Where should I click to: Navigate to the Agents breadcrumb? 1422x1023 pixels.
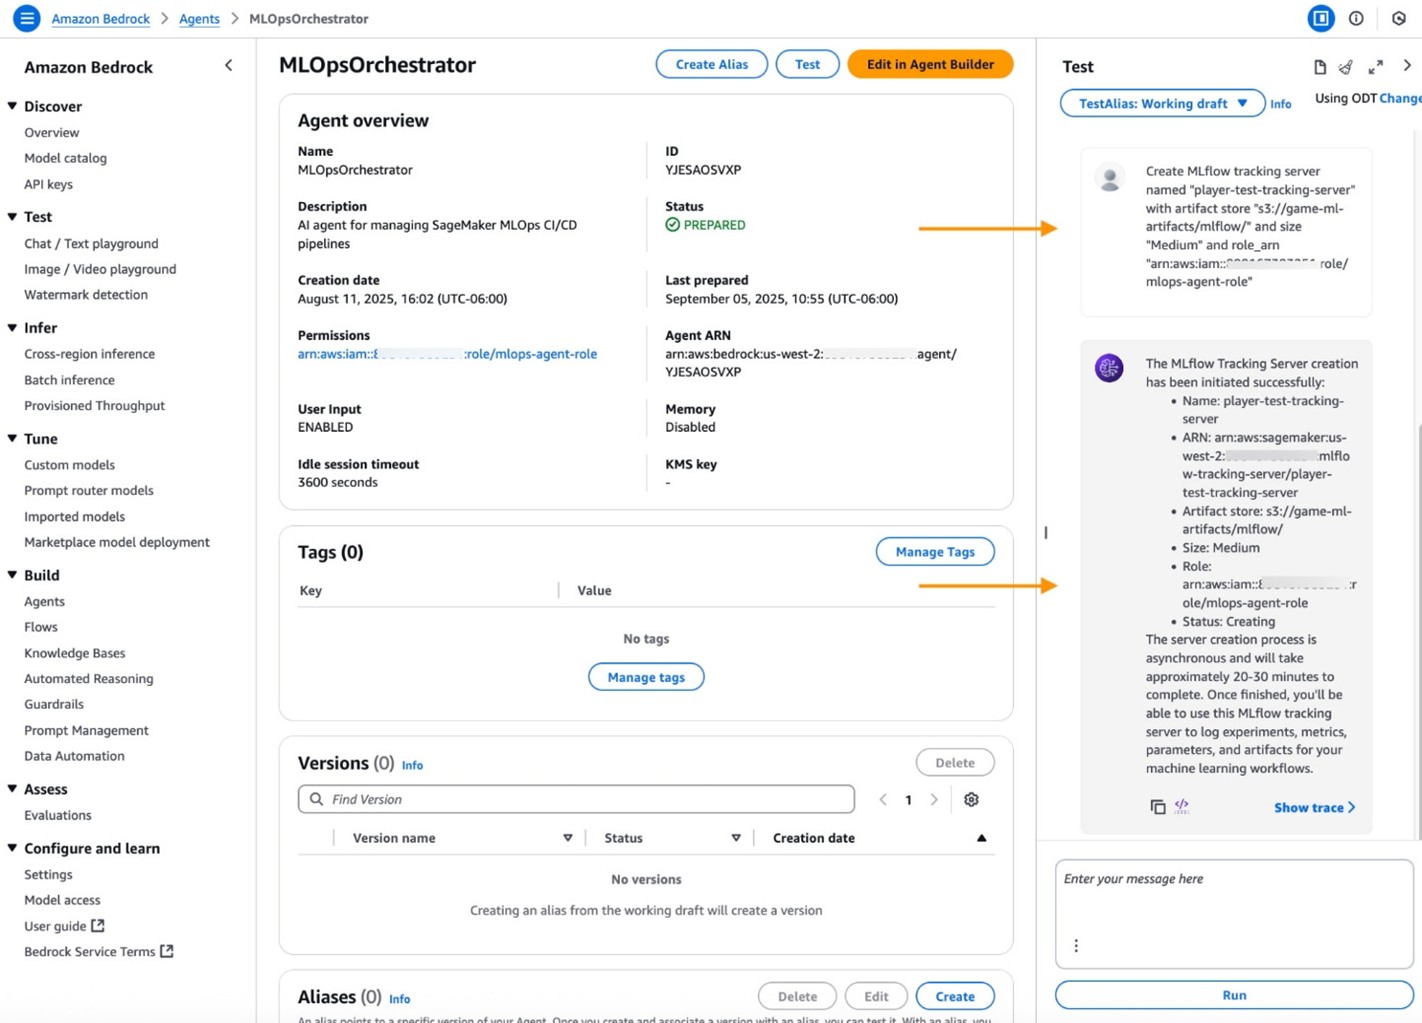coord(198,18)
